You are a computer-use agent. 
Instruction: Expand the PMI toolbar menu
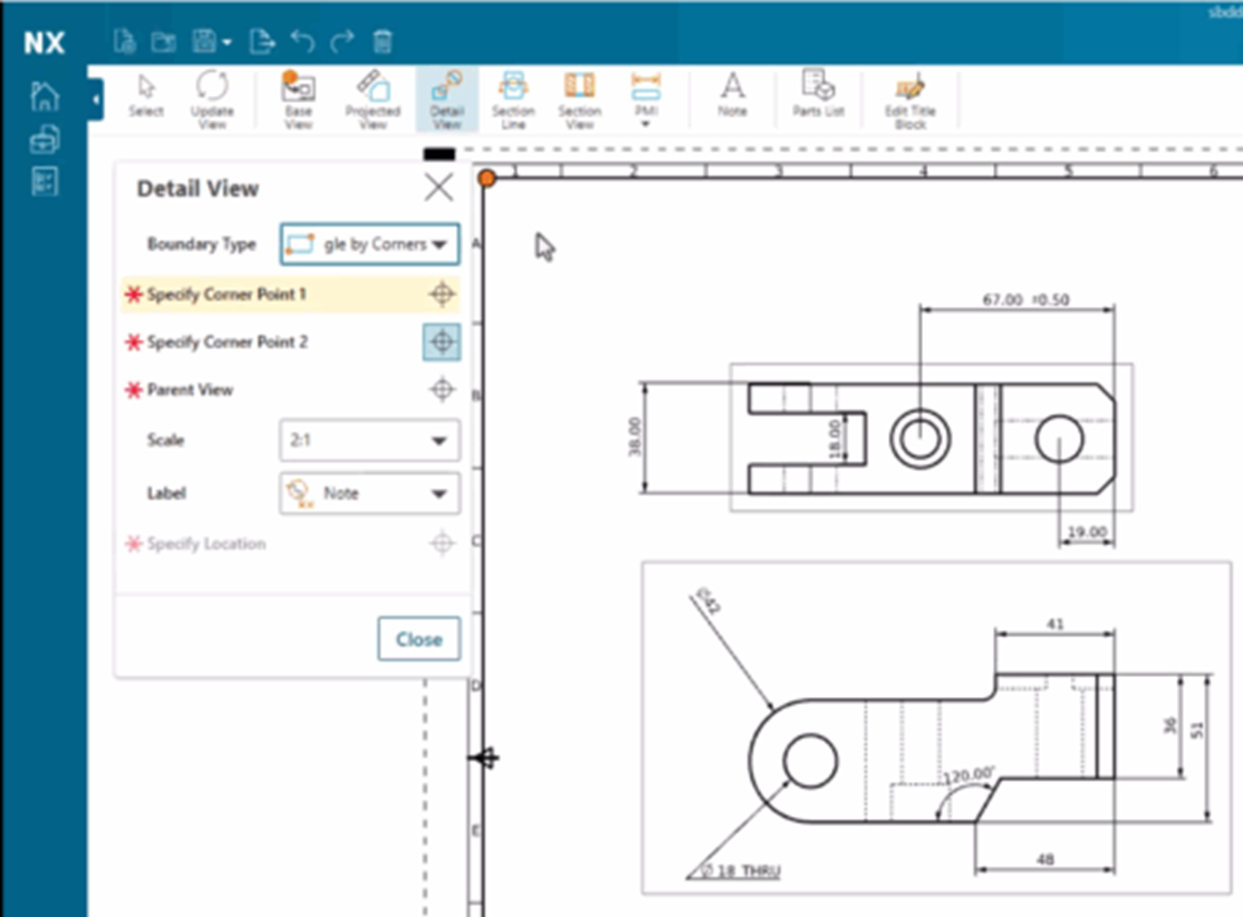point(648,123)
